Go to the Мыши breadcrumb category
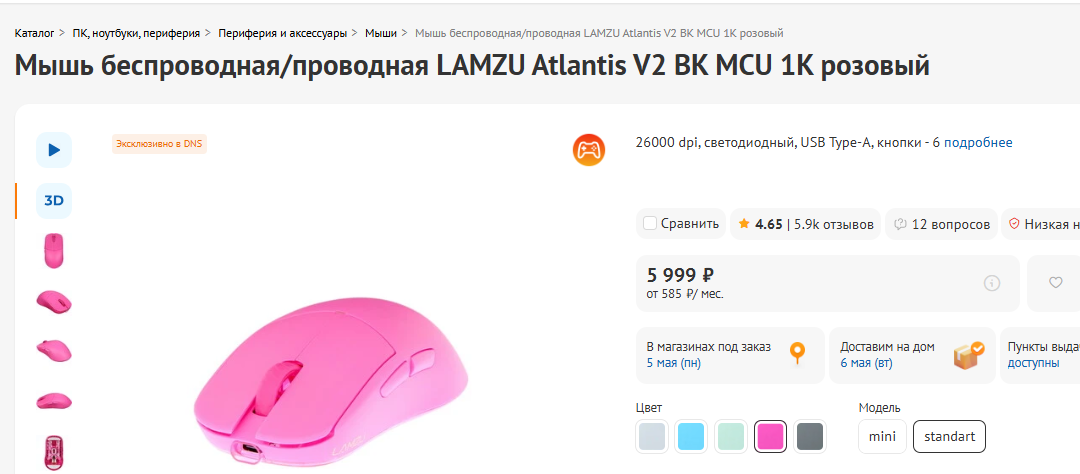Image resolution: width=1080 pixels, height=474 pixels. point(380,34)
